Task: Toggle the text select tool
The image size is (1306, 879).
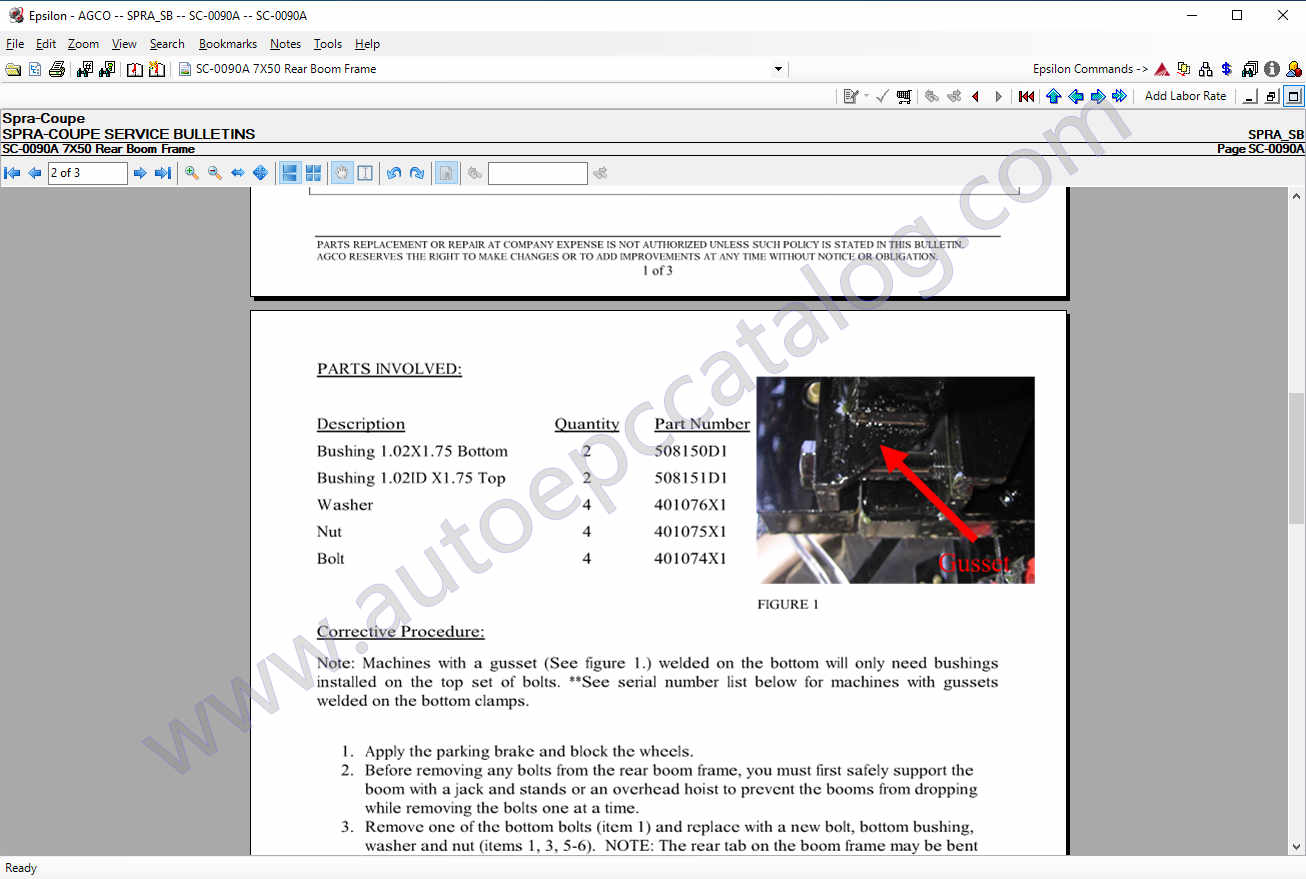Action: point(365,173)
